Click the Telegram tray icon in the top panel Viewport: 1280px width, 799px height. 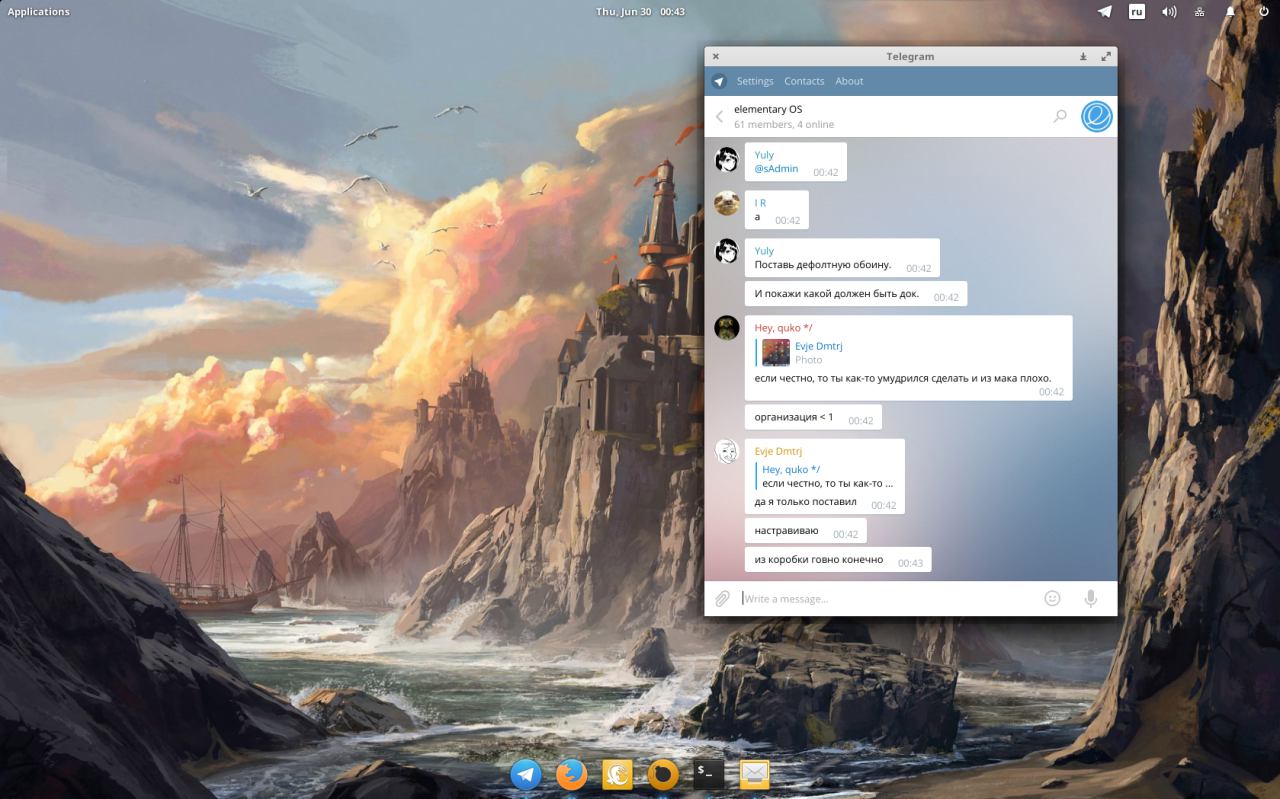pyautogui.click(x=1105, y=12)
